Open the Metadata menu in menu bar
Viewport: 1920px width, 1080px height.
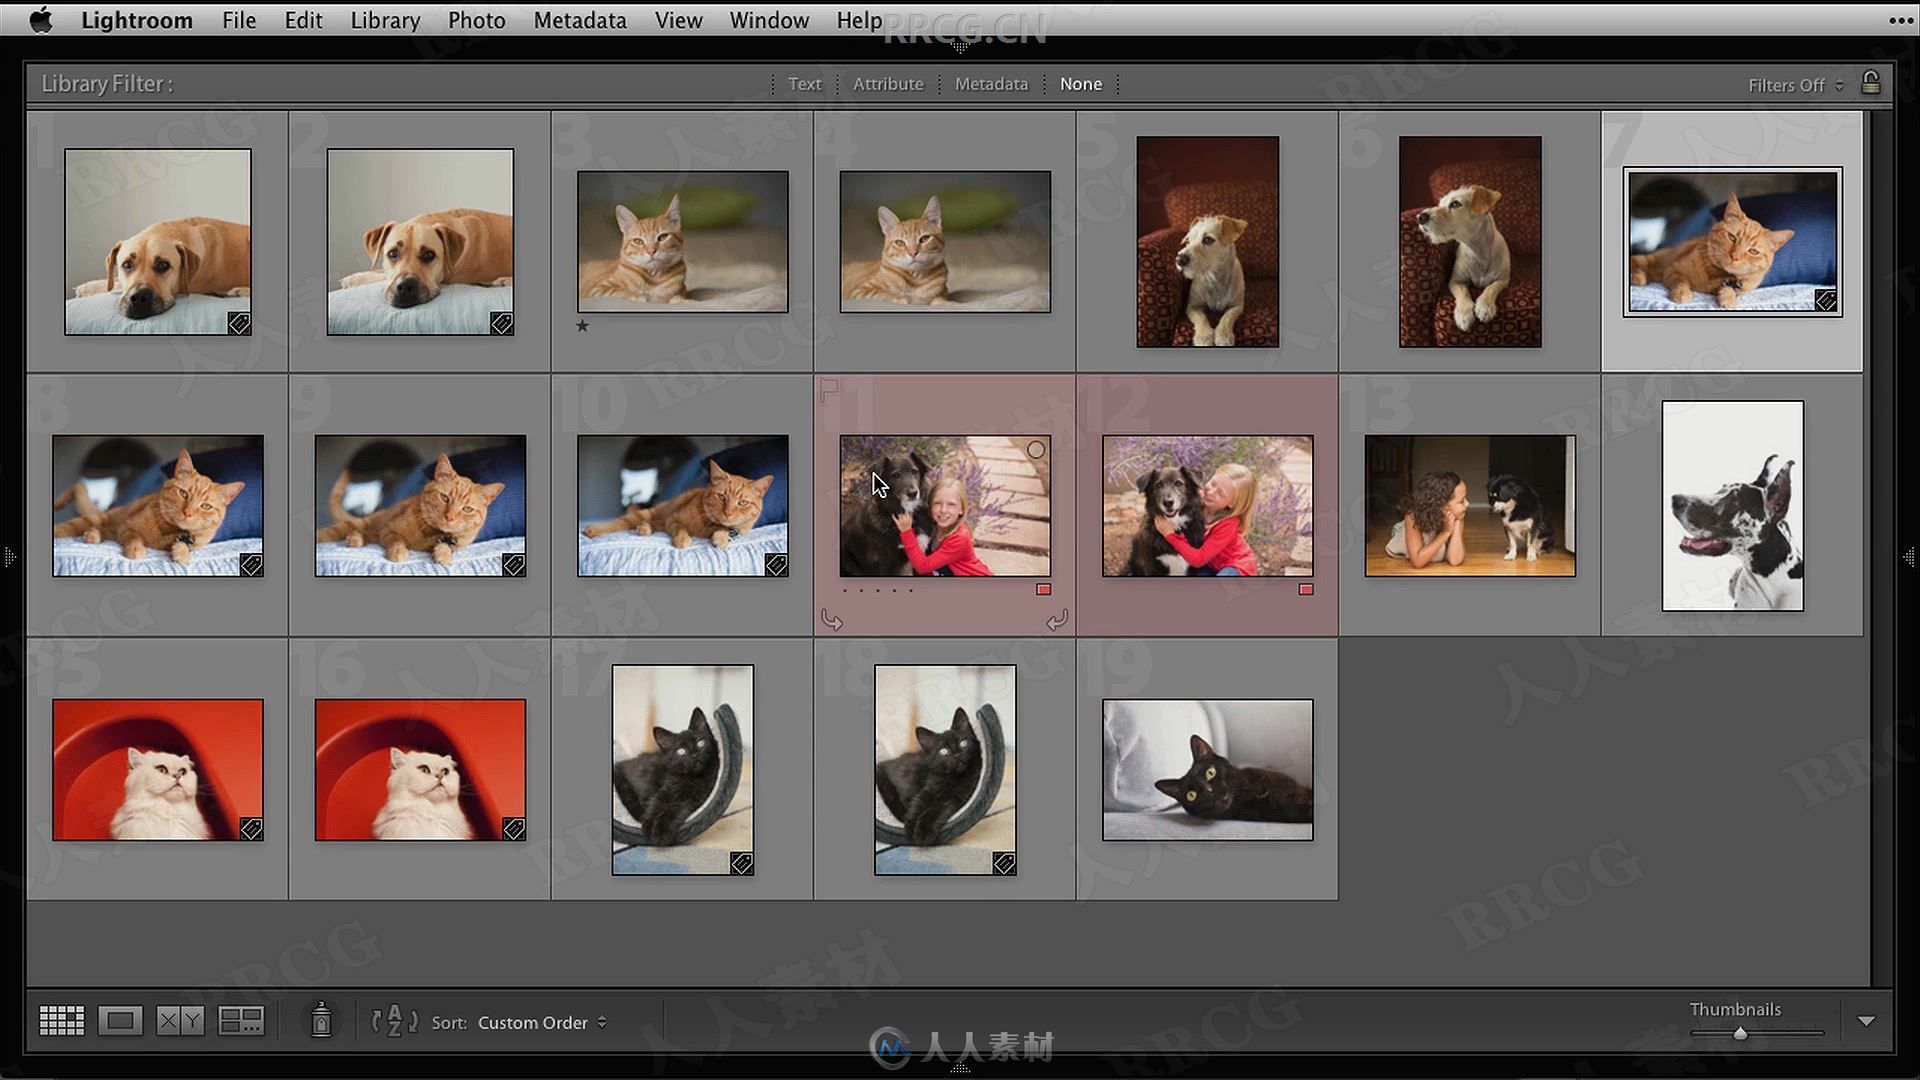[580, 20]
